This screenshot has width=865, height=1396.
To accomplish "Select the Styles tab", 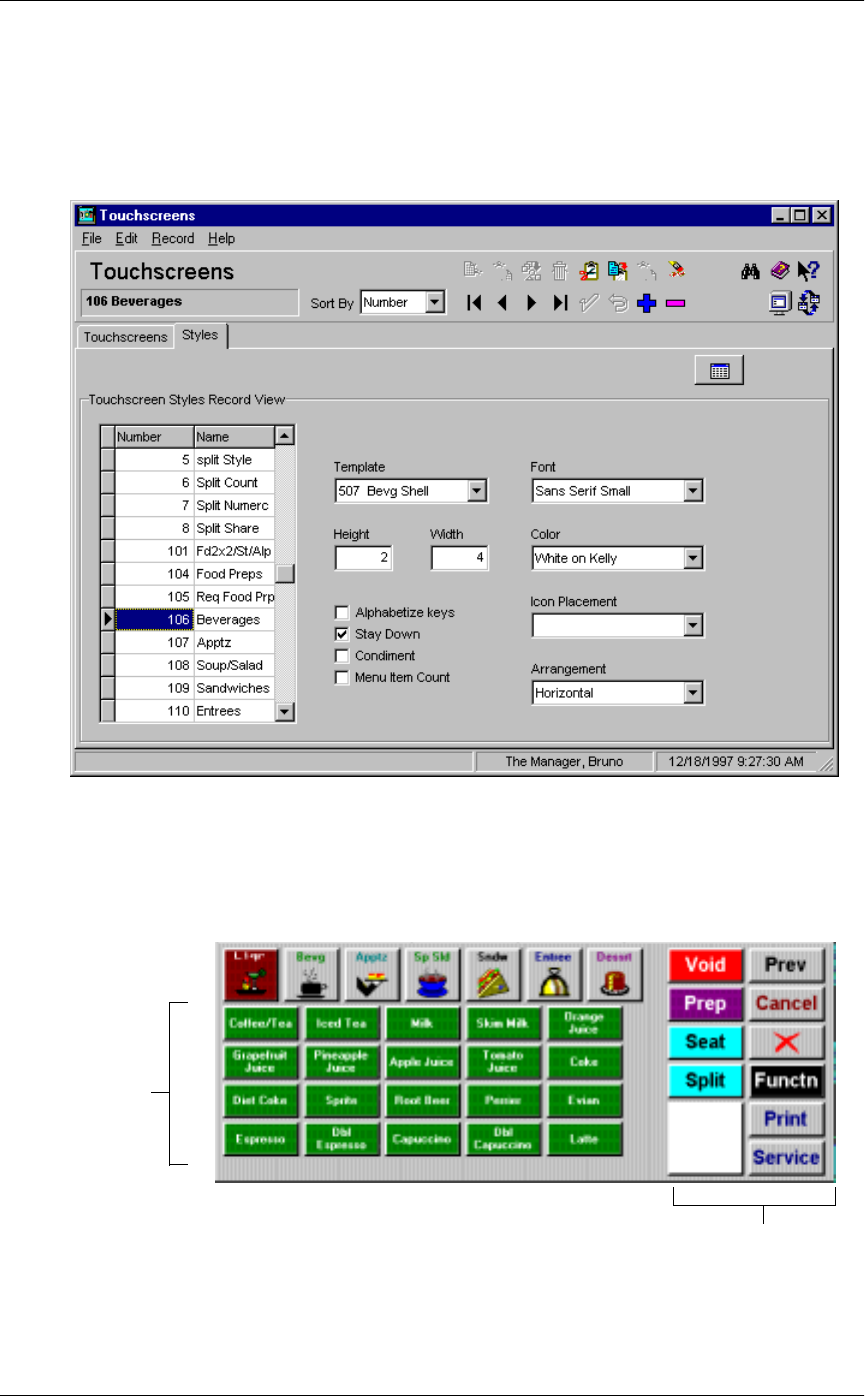I will (200, 336).
